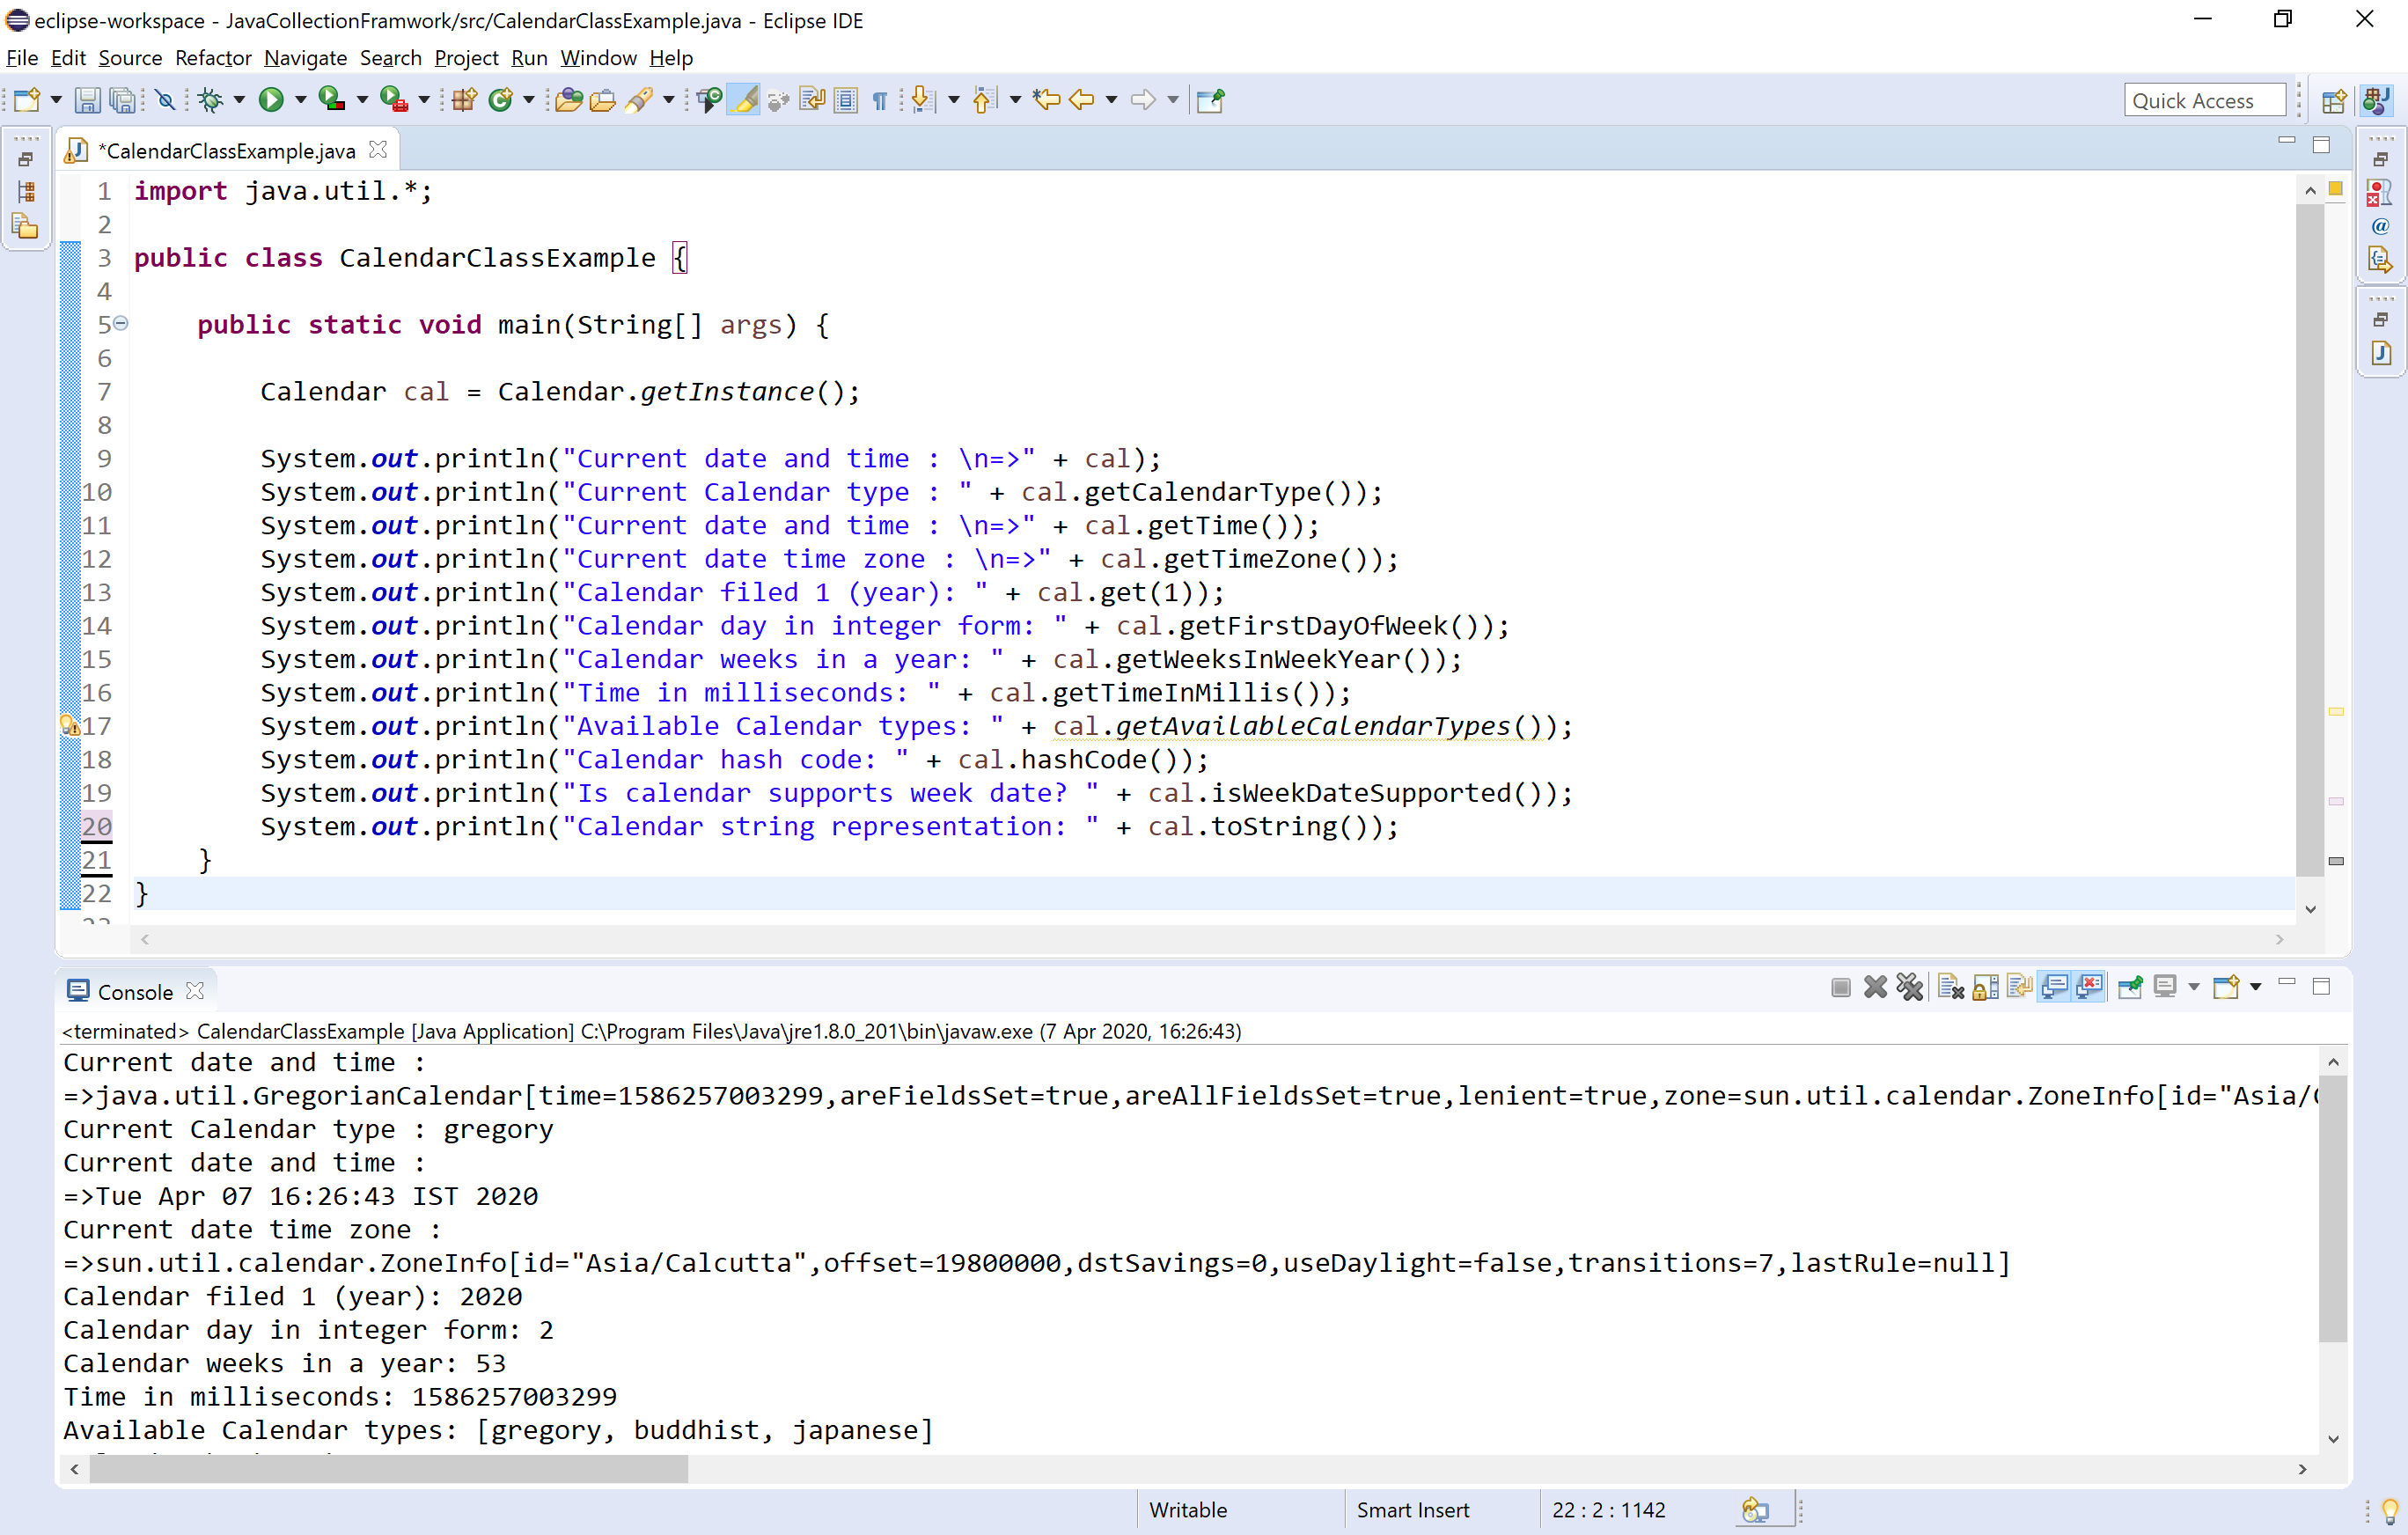Open the New Java Class dropdown arrow

529,100
